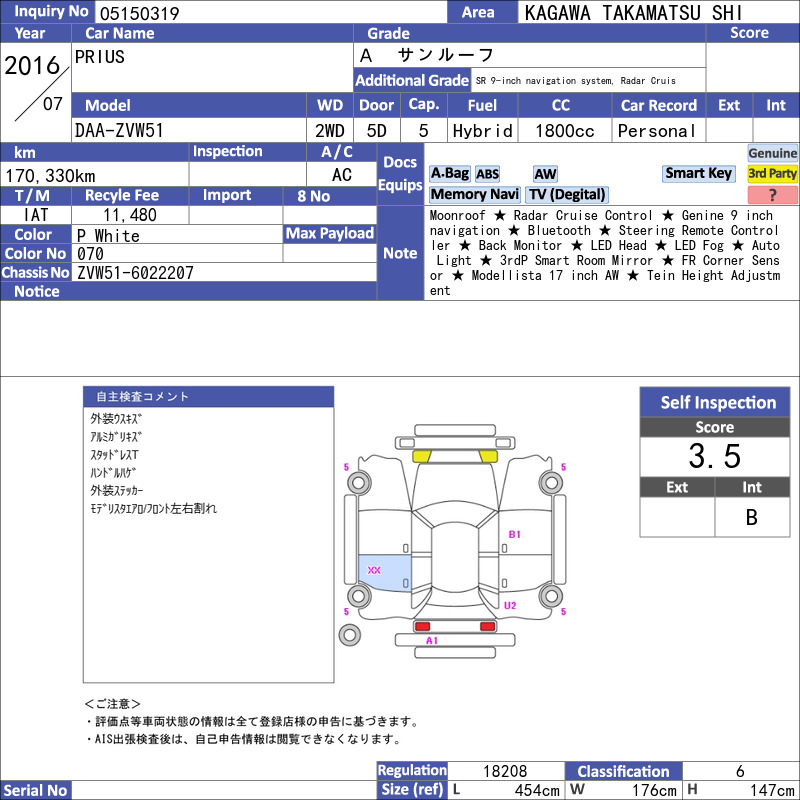Select the TV (Degital) equipment badge
800x800 pixels.
click(x=567, y=195)
